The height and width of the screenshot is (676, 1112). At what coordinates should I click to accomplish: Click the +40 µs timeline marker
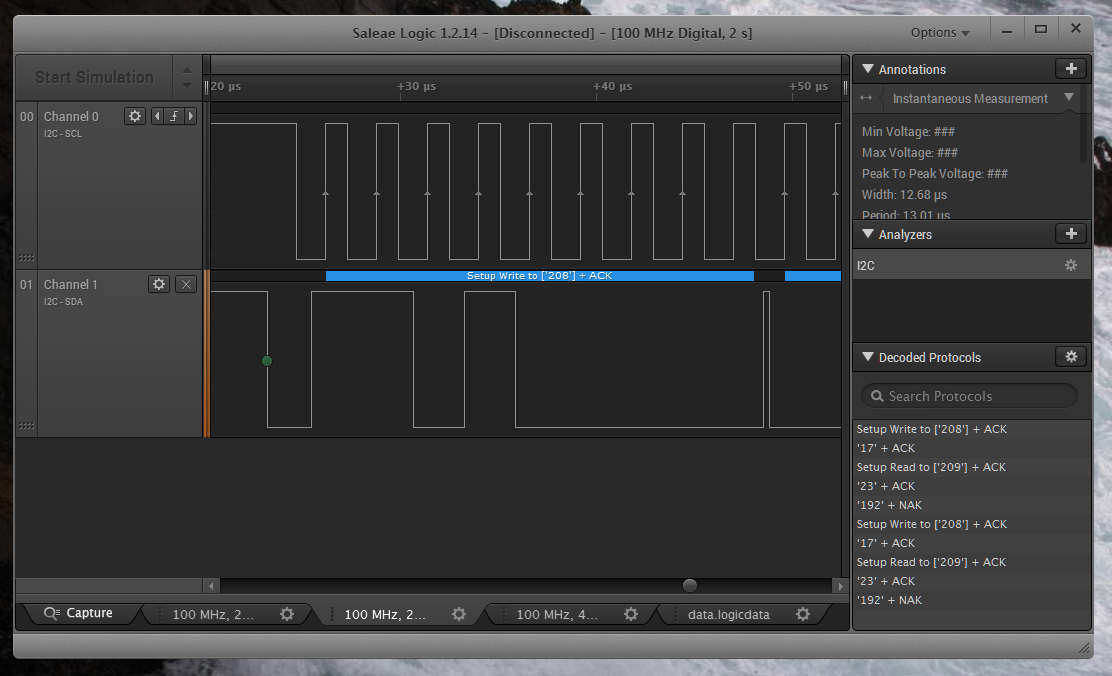pos(613,86)
